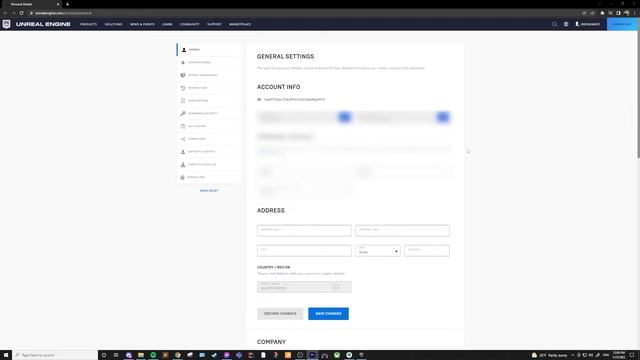The width and height of the screenshot is (640, 360).
Task: Open Transactions history icon in the sidebar
Action: coord(183,88)
